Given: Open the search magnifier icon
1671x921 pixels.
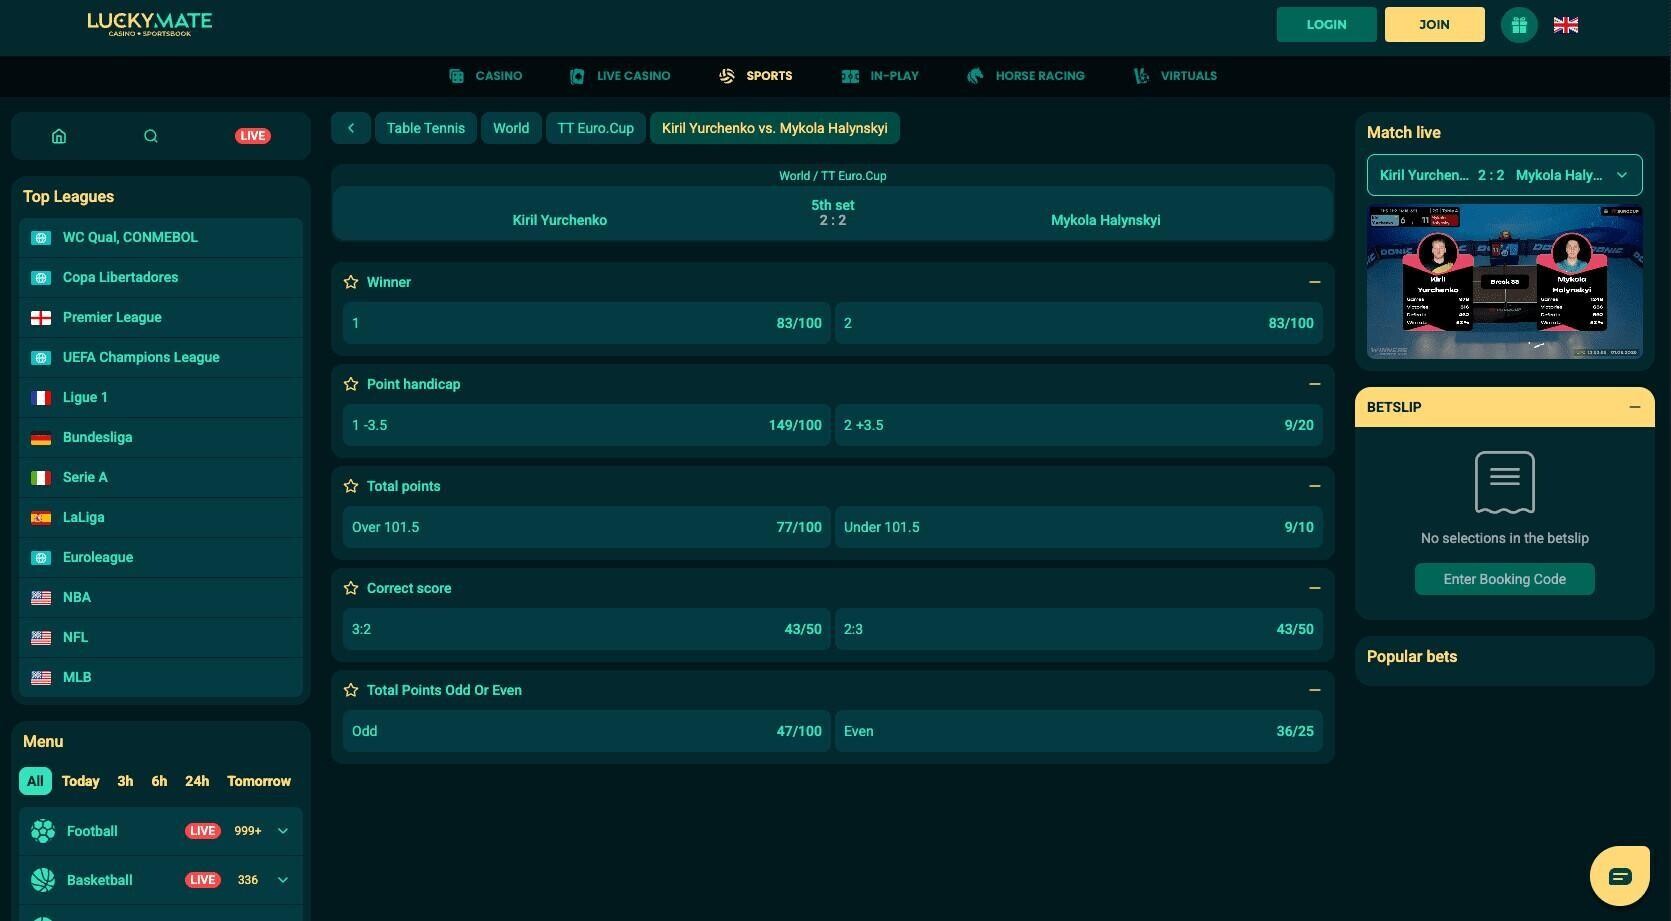Looking at the screenshot, I should pos(151,136).
